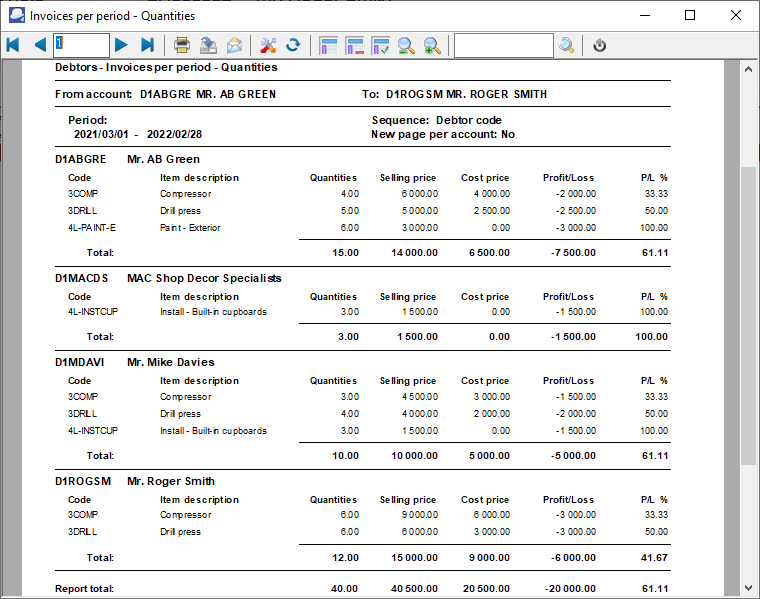The image size is (760, 599).
Task: Click 'MAC Shop Decor Specialists' debtor name
Action: (204, 278)
